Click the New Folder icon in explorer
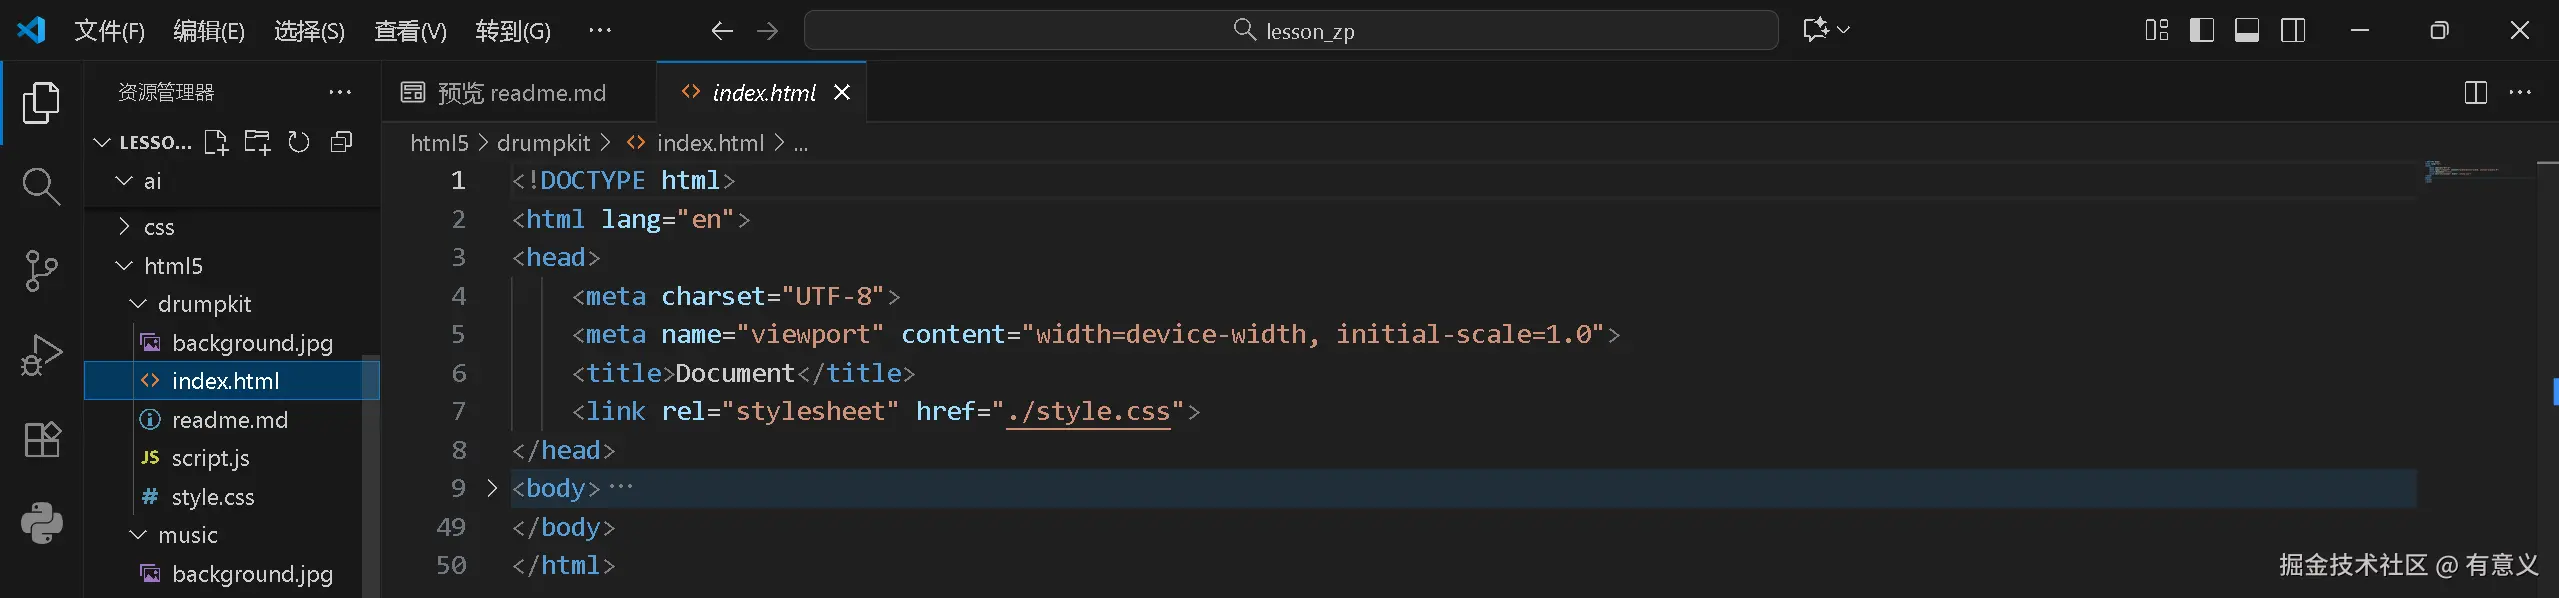 (x=257, y=142)
